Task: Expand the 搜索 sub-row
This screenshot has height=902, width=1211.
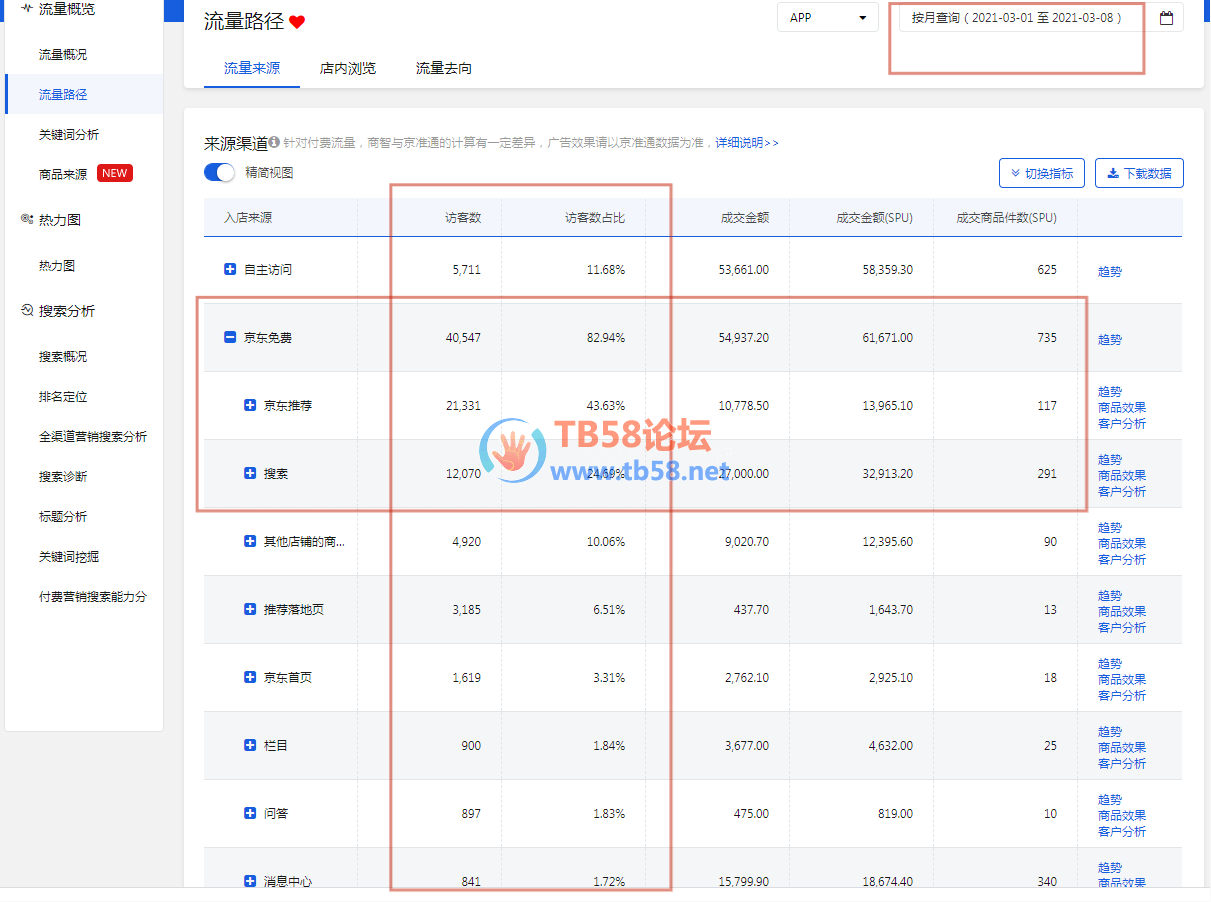Action: (250, 473)
